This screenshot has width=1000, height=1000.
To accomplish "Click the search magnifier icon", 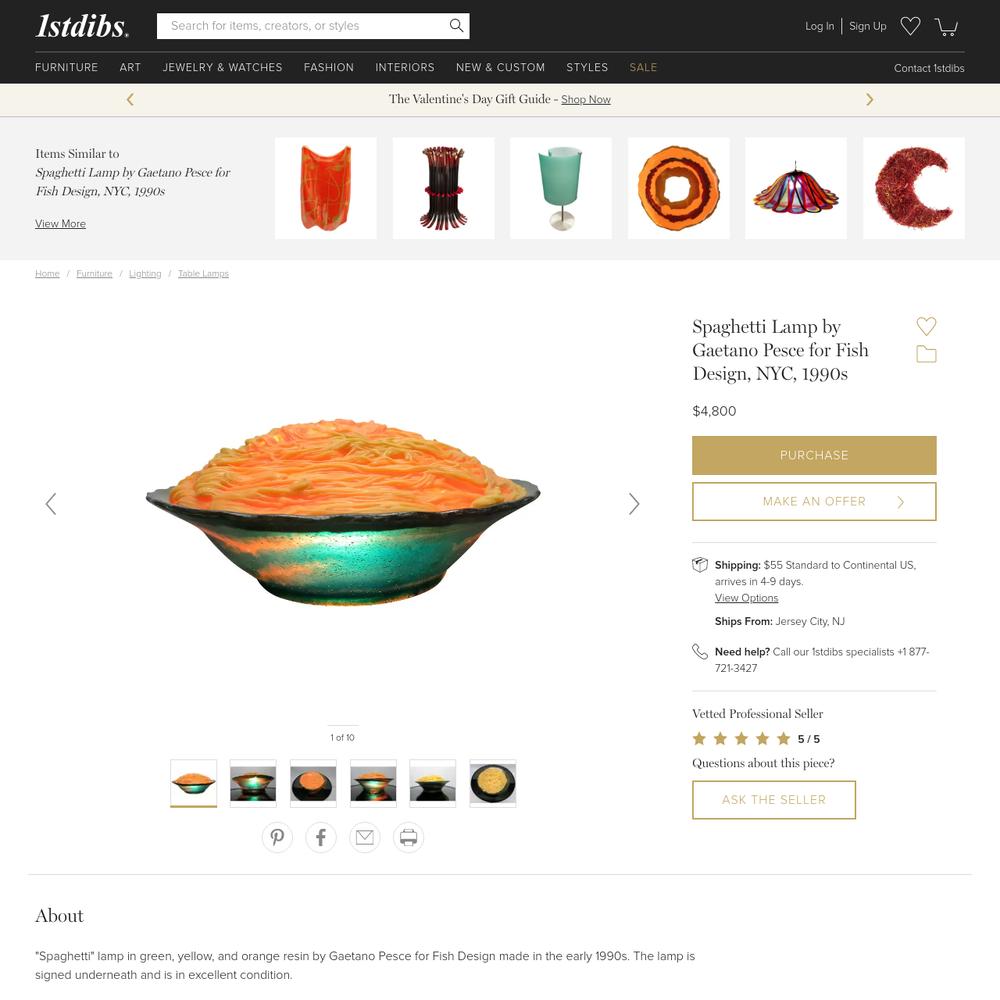I will coord(456,26).
